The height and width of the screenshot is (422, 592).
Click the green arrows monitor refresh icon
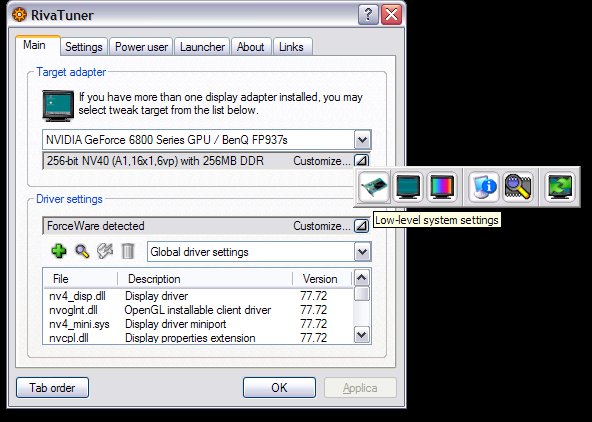click(560, 186)
